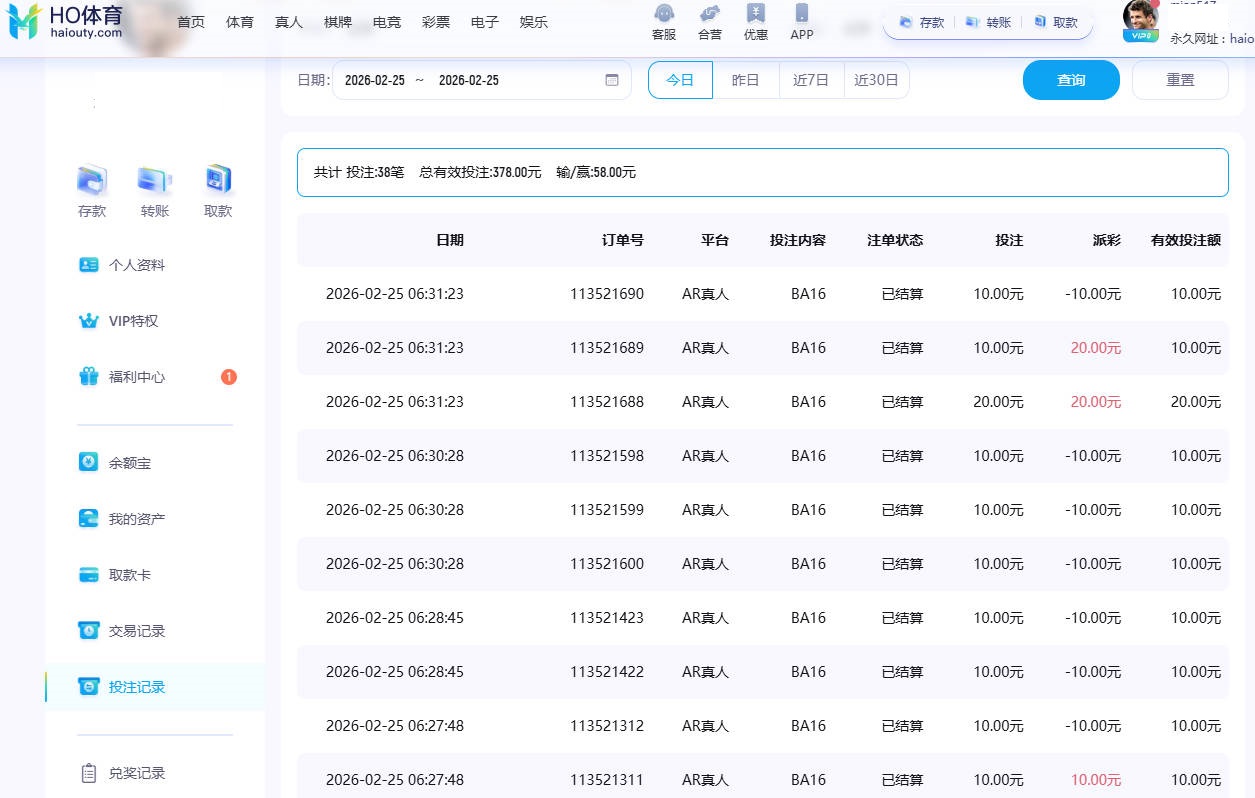Open 交易记录 in the sidebar

tap(136, 631)
